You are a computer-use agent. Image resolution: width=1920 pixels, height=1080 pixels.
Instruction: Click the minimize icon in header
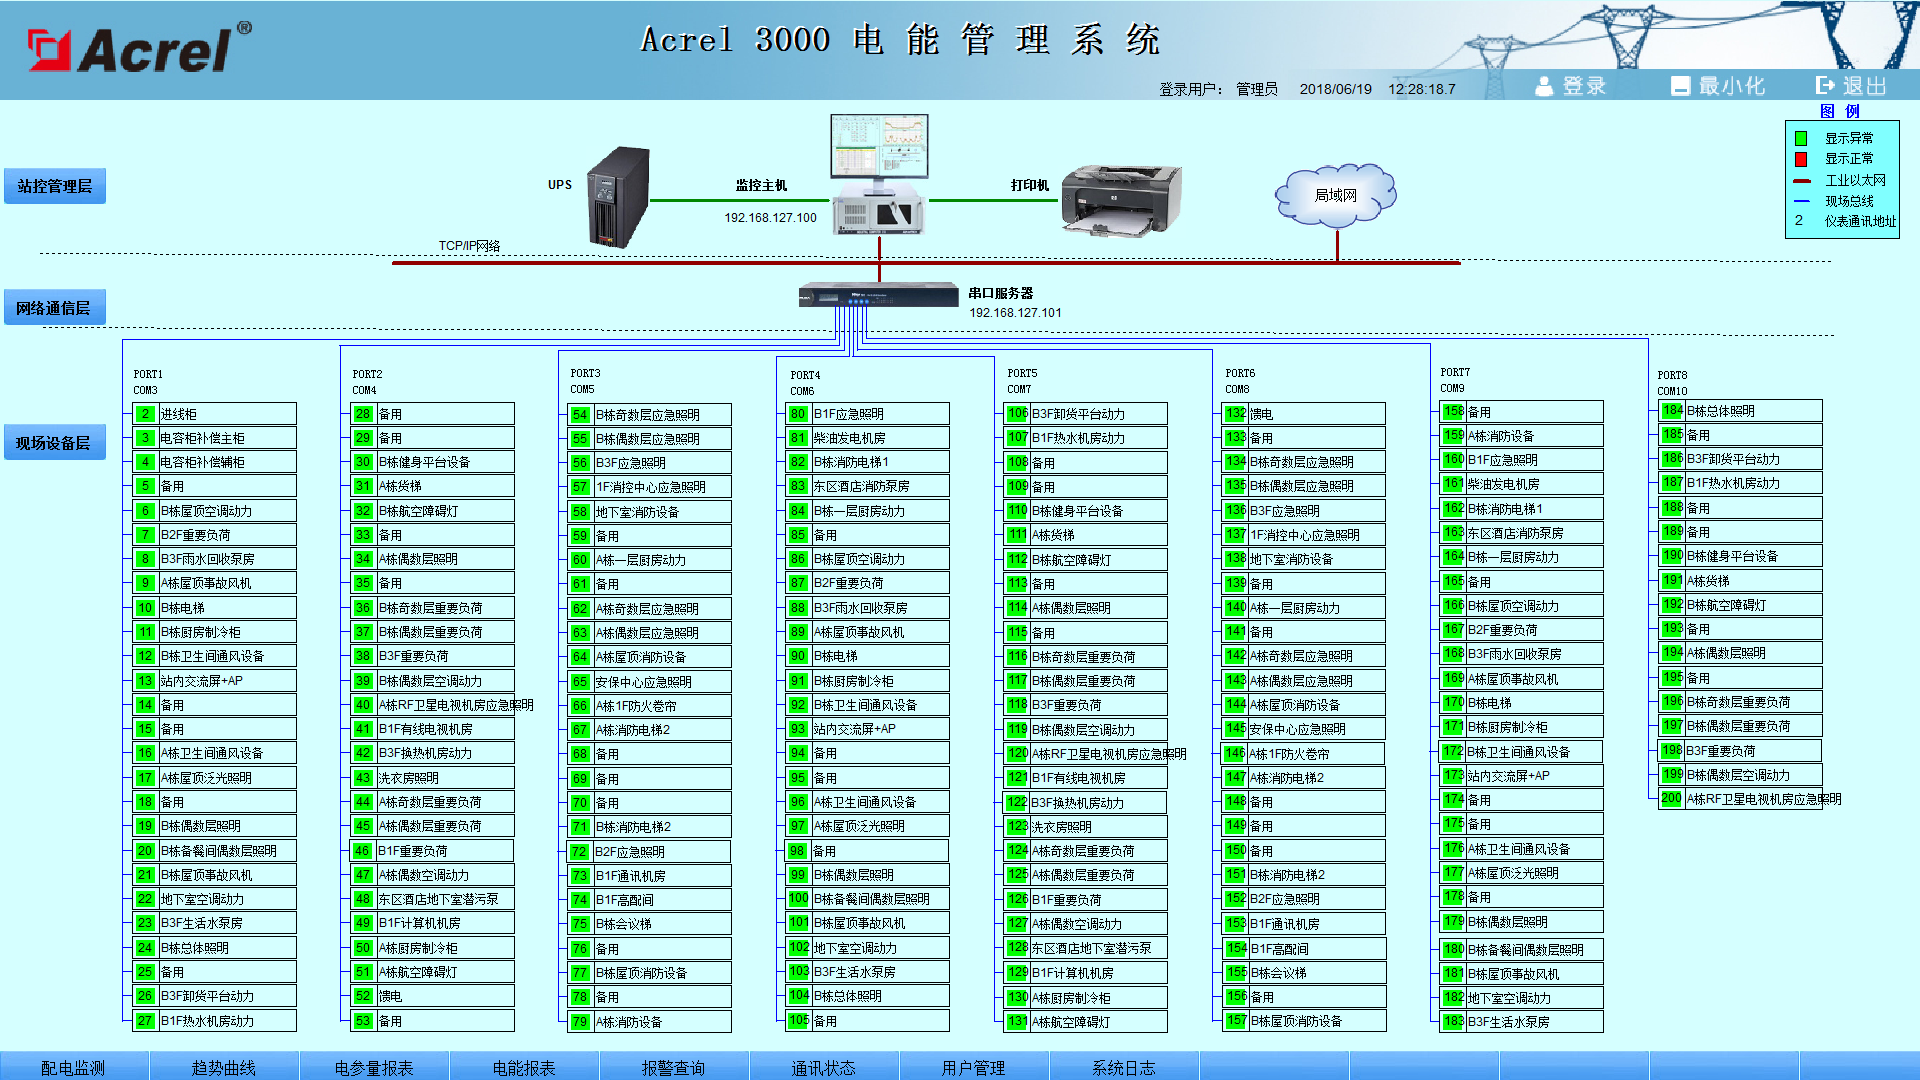(x=1680, y=86)
